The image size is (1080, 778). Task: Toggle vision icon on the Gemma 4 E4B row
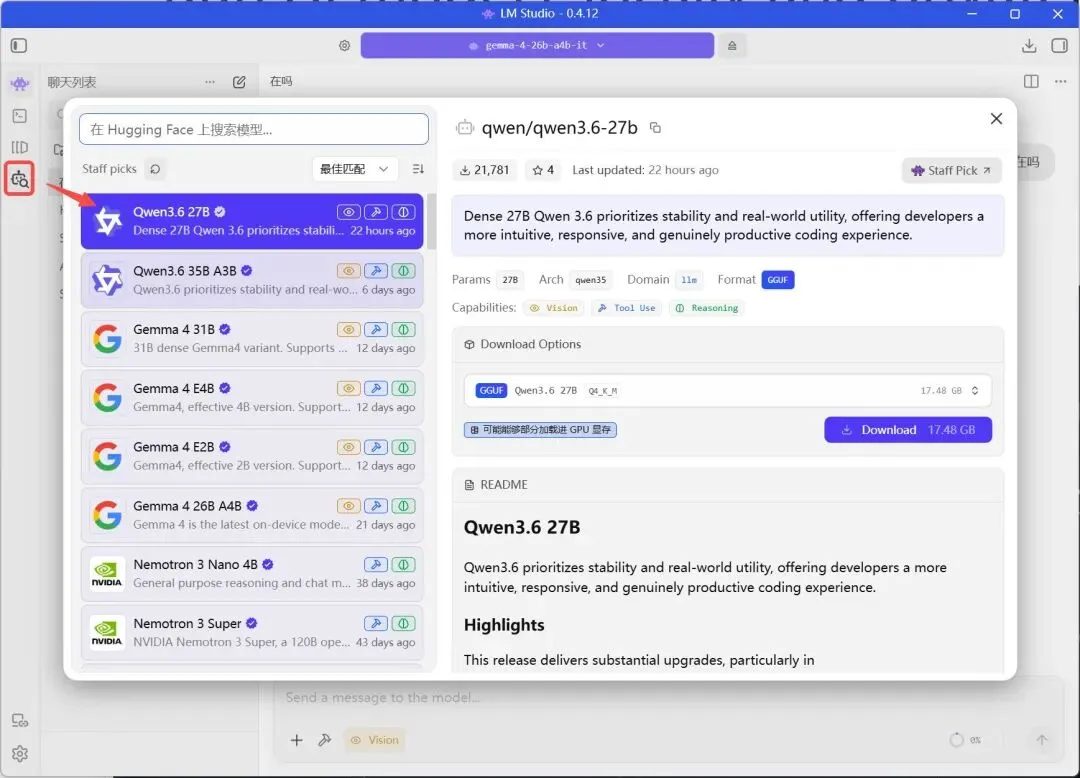(349, 388)
